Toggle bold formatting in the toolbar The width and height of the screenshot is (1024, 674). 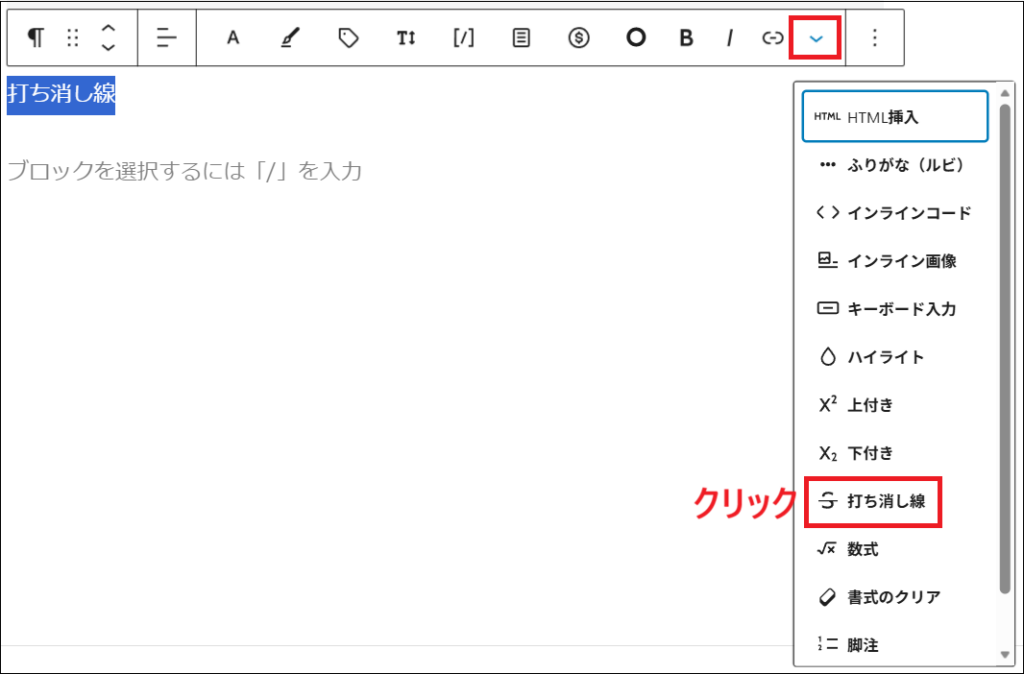[x=686, y=37]
